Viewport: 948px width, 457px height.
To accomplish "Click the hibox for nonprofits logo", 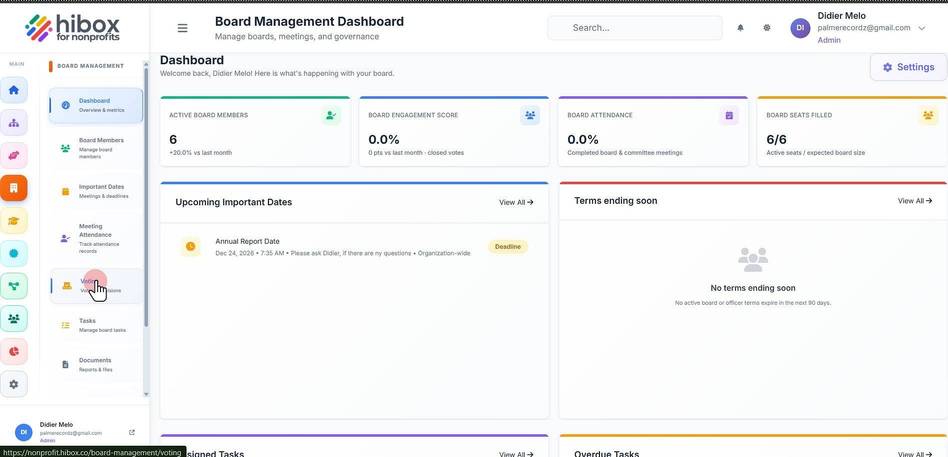I will pyautogui.click(x=73, y=28).
